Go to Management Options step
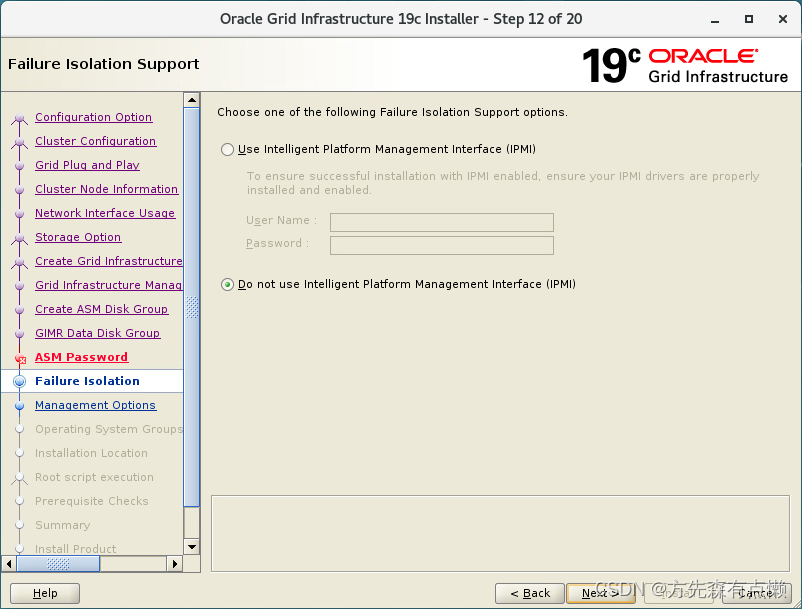Viewport: 802px width, 609px height. tap(95, 405)
